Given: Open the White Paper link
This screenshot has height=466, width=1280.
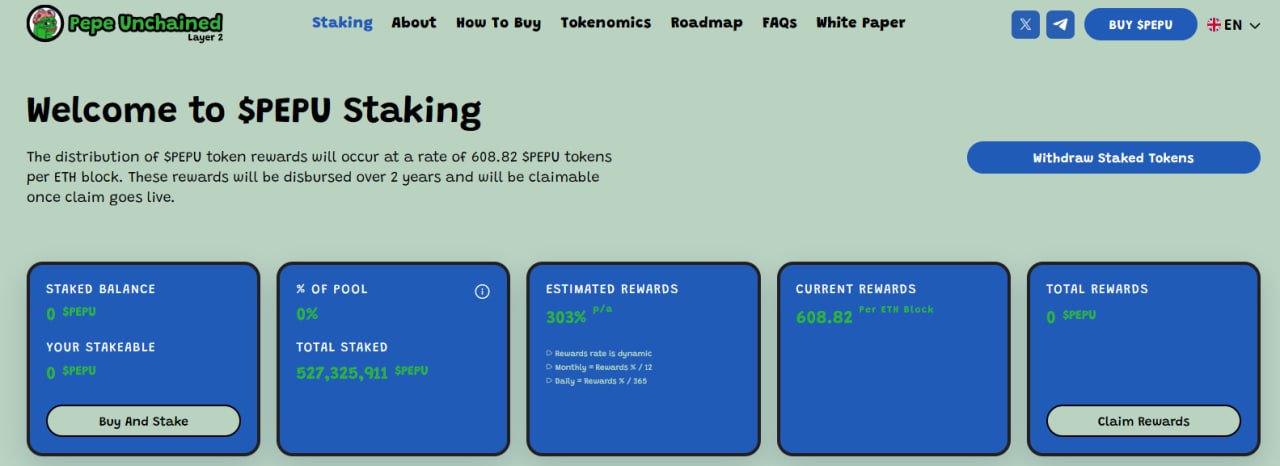Looking at the screenshot, I should click(x=860, y=22).
